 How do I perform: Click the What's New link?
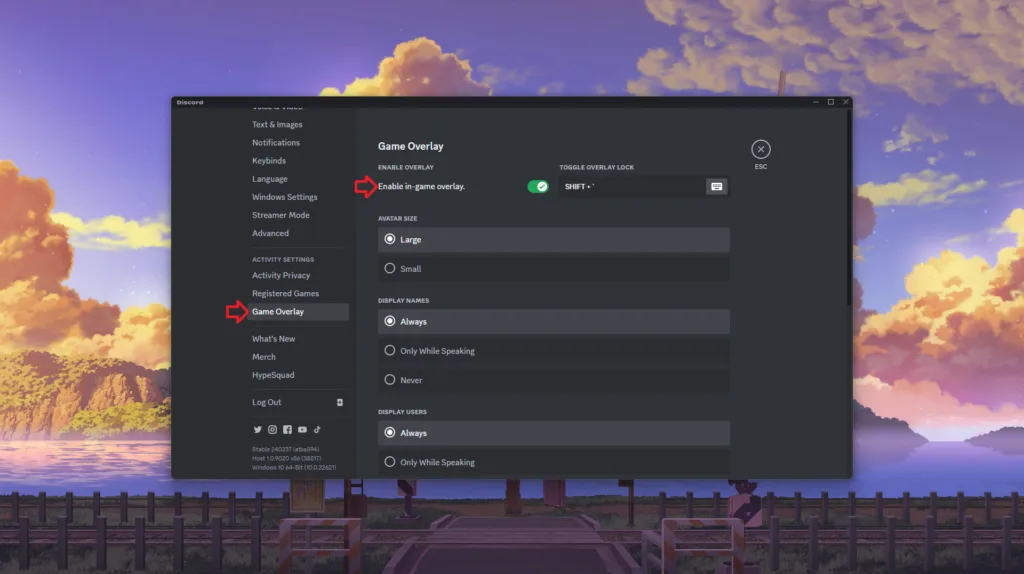coord(273,339)
